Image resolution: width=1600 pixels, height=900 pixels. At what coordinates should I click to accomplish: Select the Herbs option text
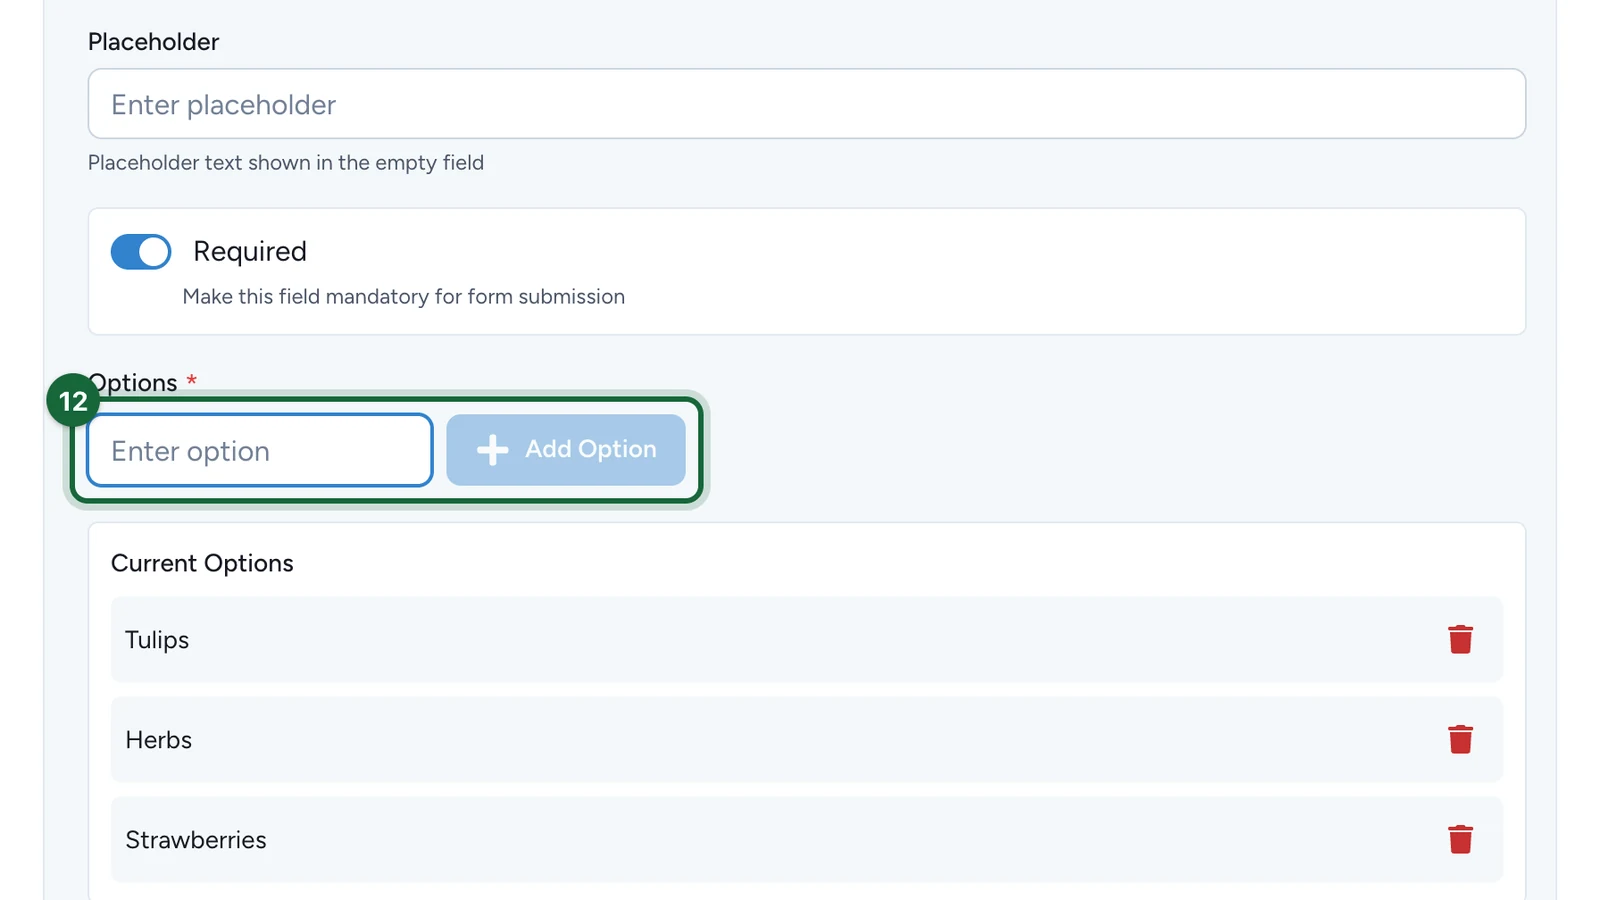[x=159, y=740]
